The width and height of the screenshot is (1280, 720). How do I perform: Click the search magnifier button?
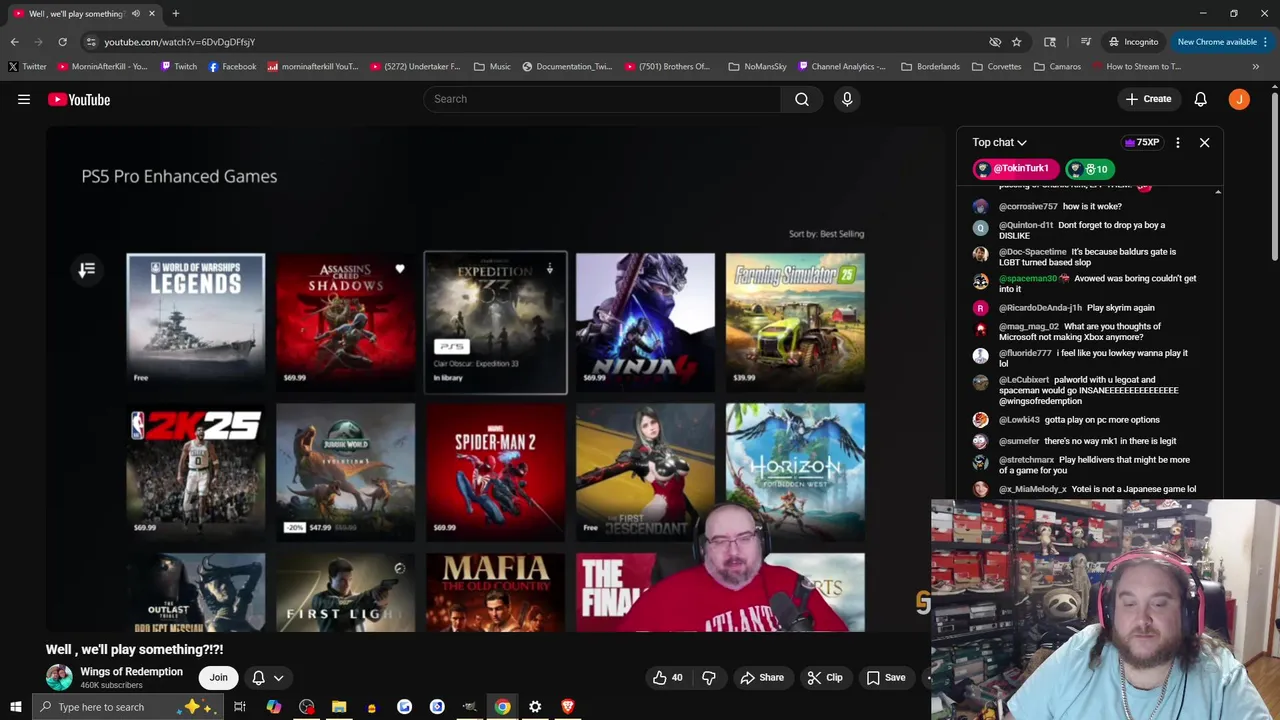[802, 99]
